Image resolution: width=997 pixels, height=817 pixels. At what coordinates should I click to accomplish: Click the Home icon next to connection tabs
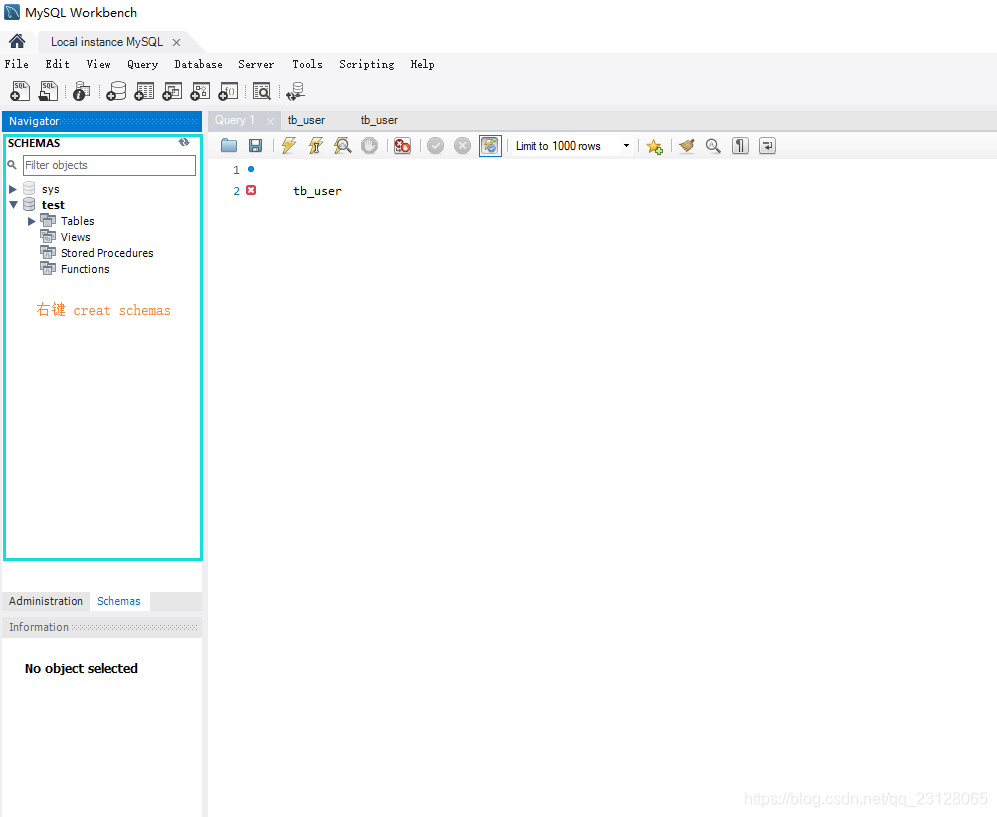pos(16,41)
